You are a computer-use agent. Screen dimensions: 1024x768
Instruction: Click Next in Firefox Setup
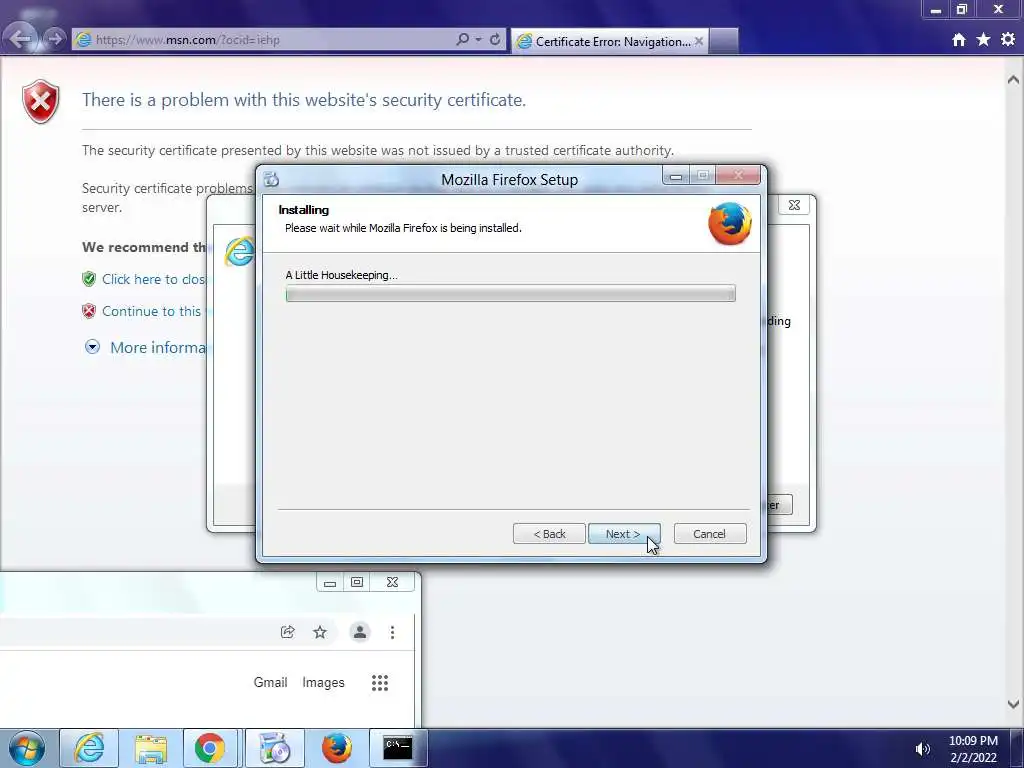[624, 534]
